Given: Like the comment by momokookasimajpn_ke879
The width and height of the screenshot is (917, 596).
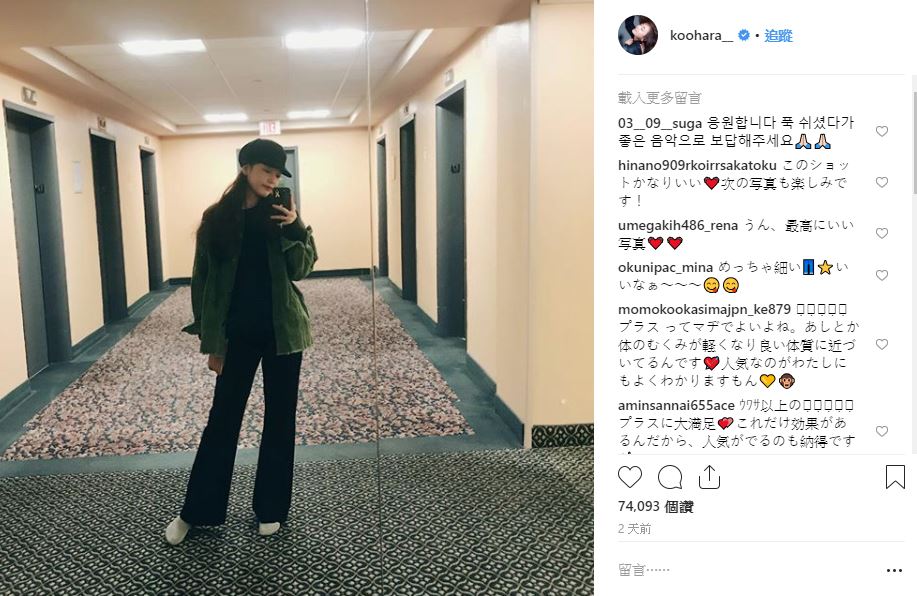Looking at the screenshot, I should (881, 344).
